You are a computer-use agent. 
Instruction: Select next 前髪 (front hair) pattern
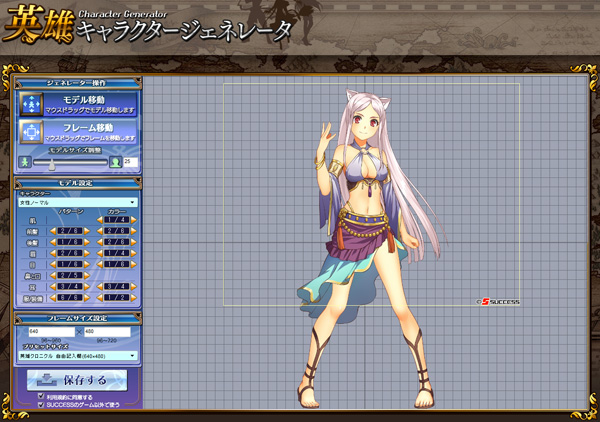coord(87,231)
